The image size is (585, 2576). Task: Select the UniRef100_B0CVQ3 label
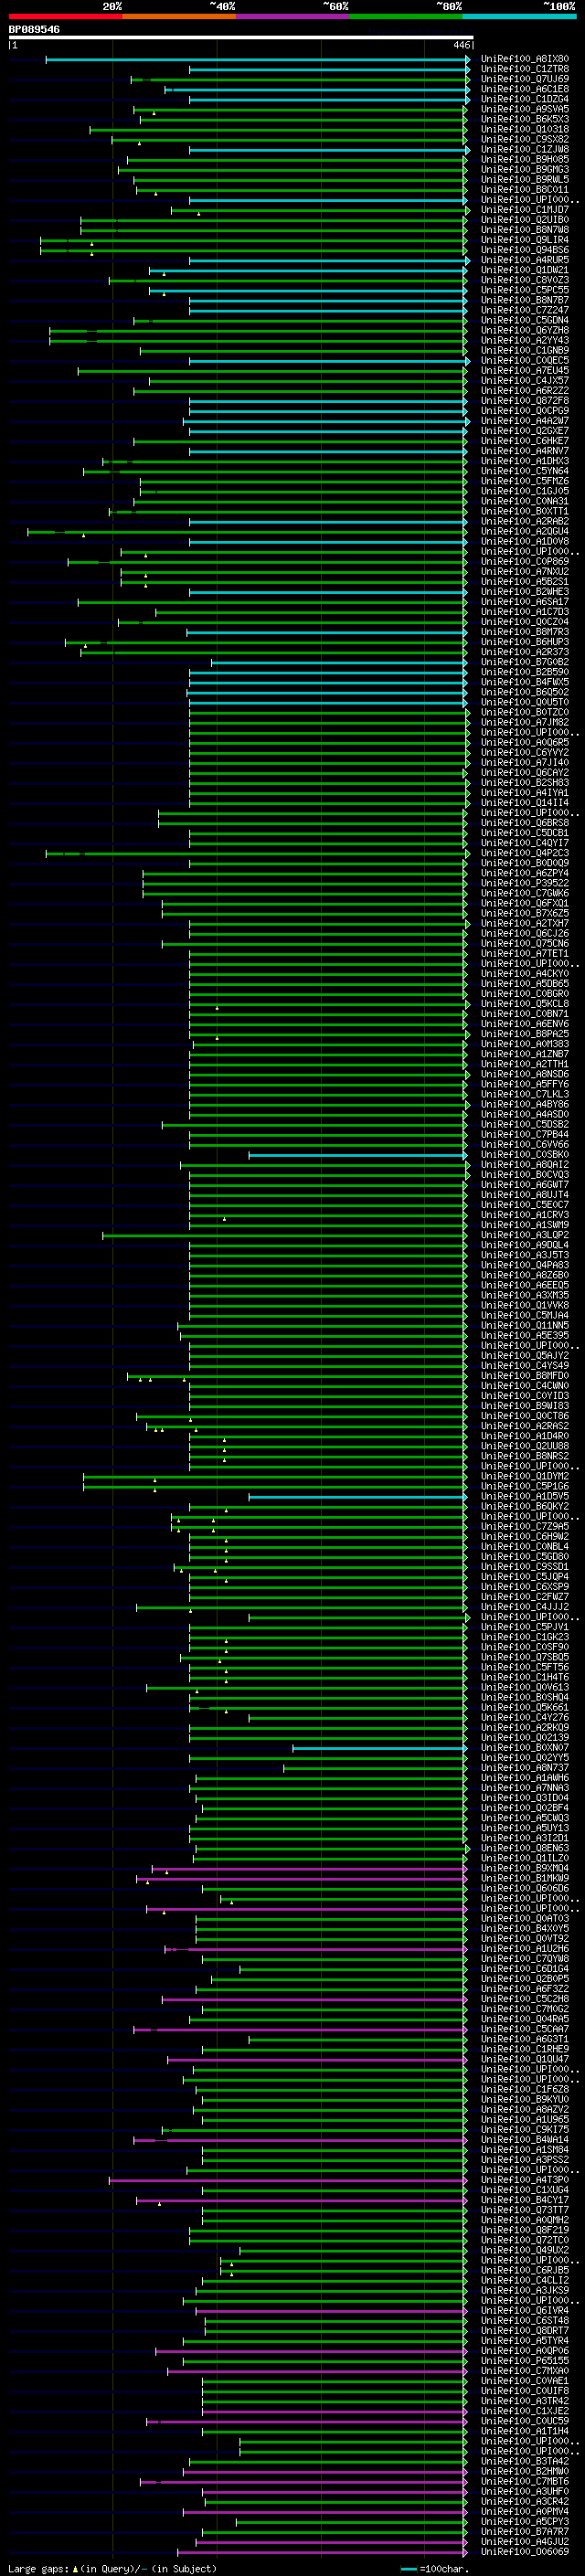[525, 1175]
